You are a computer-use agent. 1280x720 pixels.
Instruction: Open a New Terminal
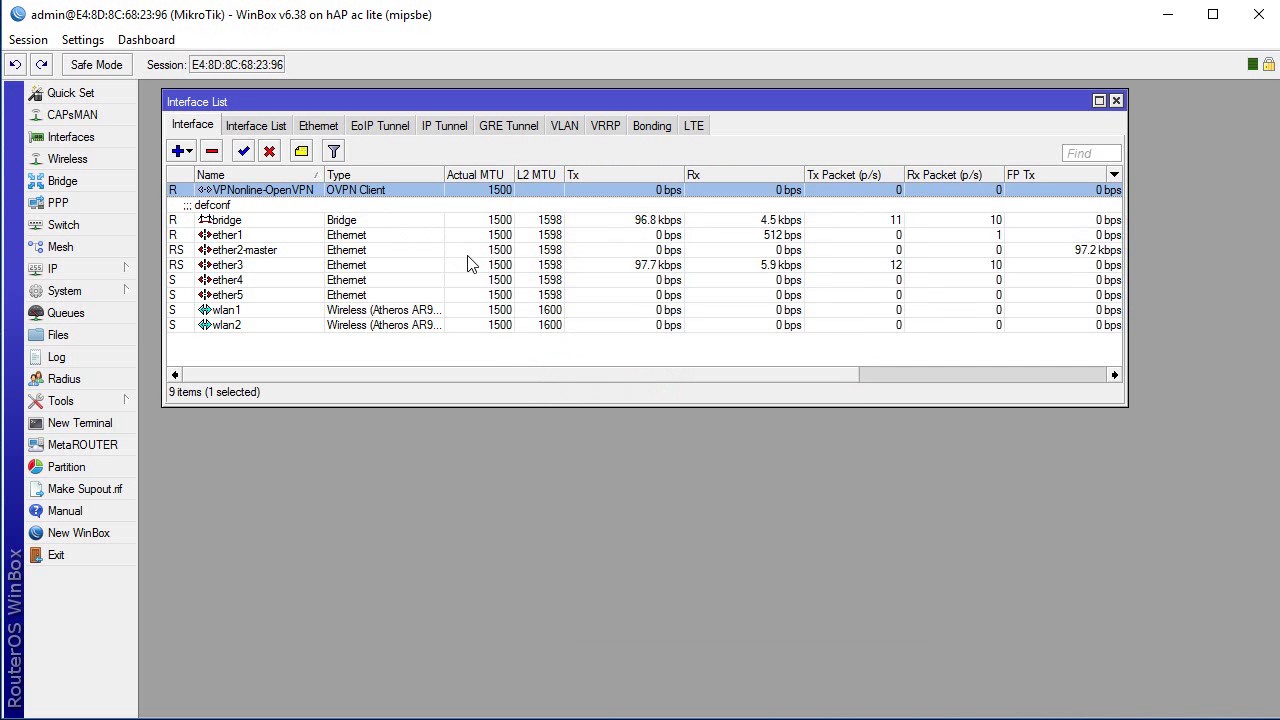(79, 423)
